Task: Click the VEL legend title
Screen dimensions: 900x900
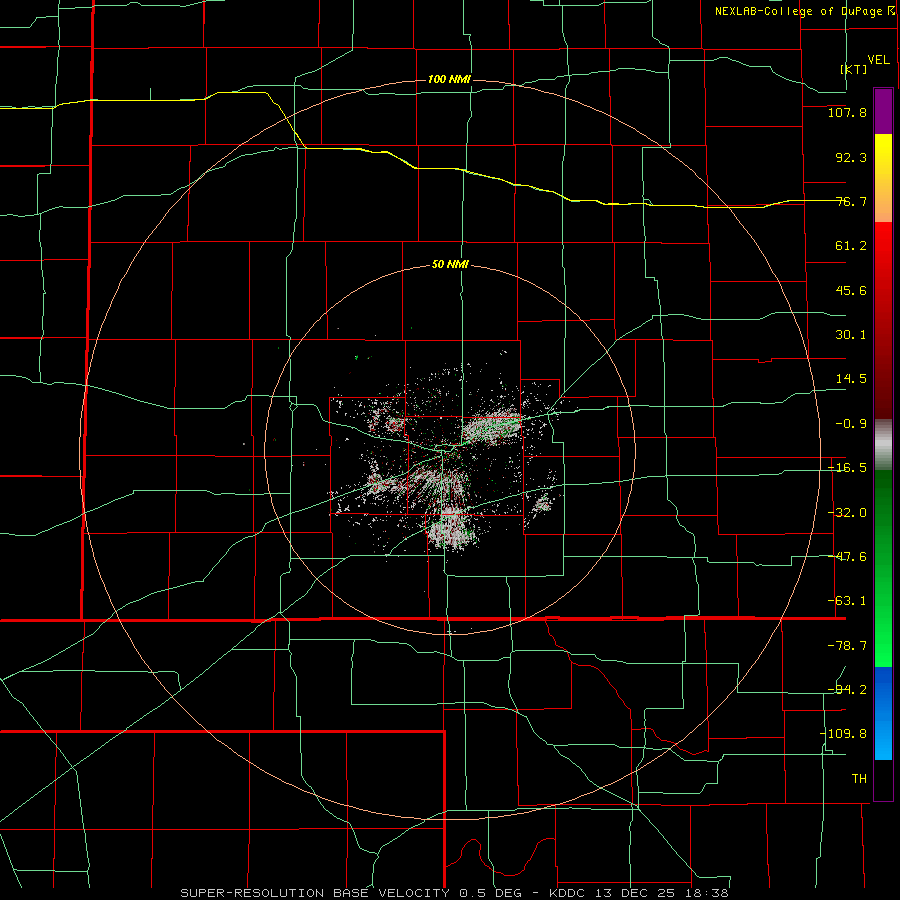Action: [878, 60]
